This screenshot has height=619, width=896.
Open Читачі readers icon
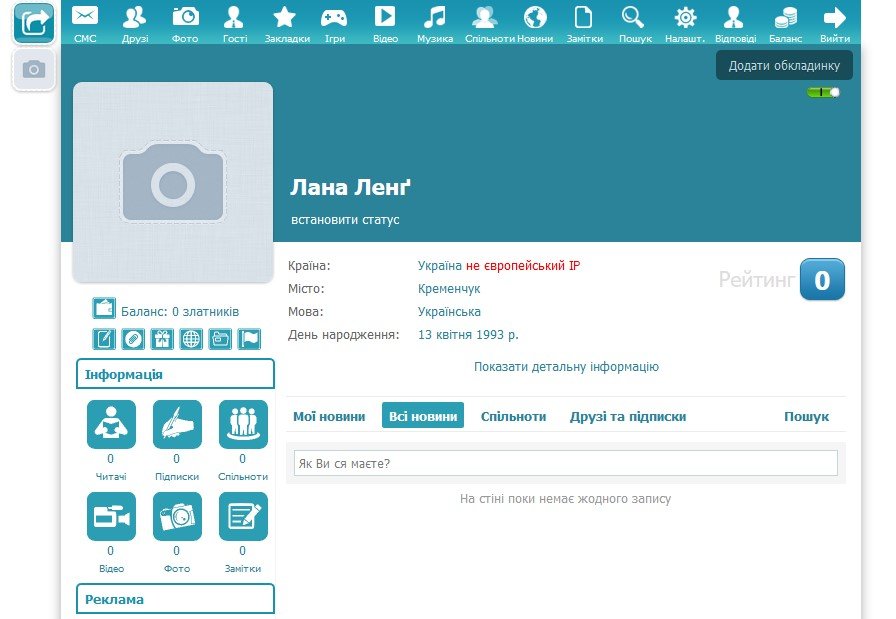(111, 425)
